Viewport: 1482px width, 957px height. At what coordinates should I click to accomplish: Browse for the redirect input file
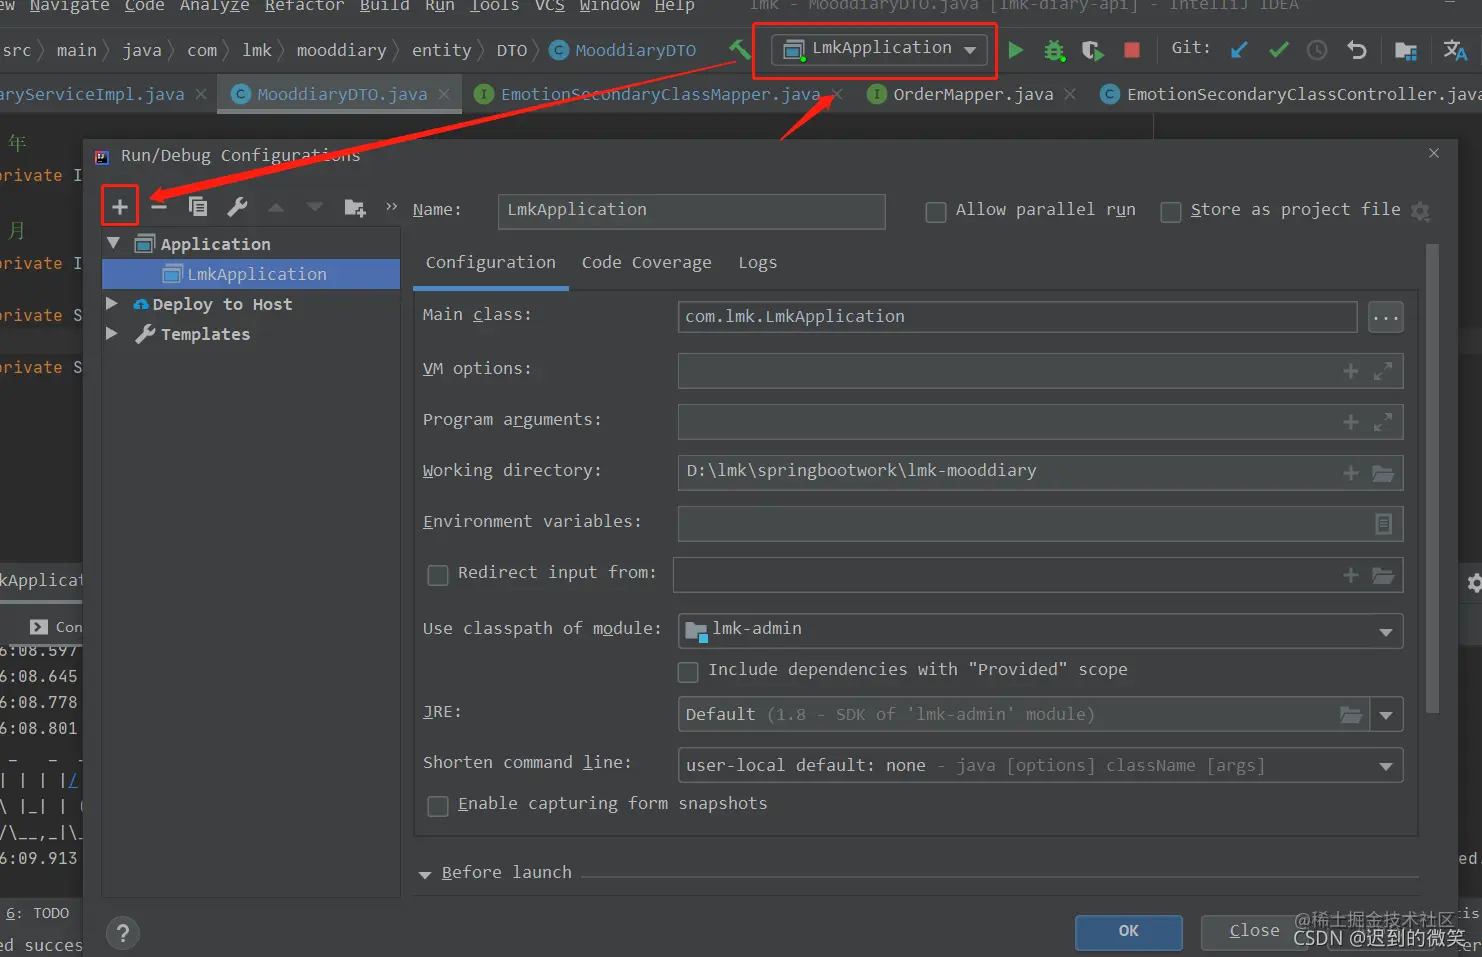click(x=1383, y=575)
